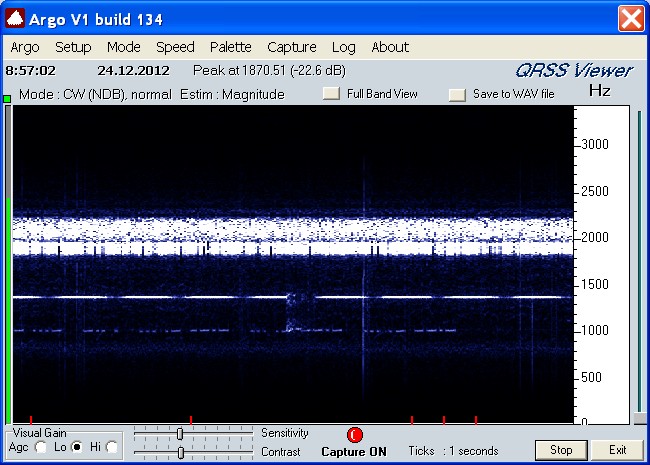Click the 1500 Hz scale label
The height and width of the screenshot is (465, 650).
click(x=595, y=284)
